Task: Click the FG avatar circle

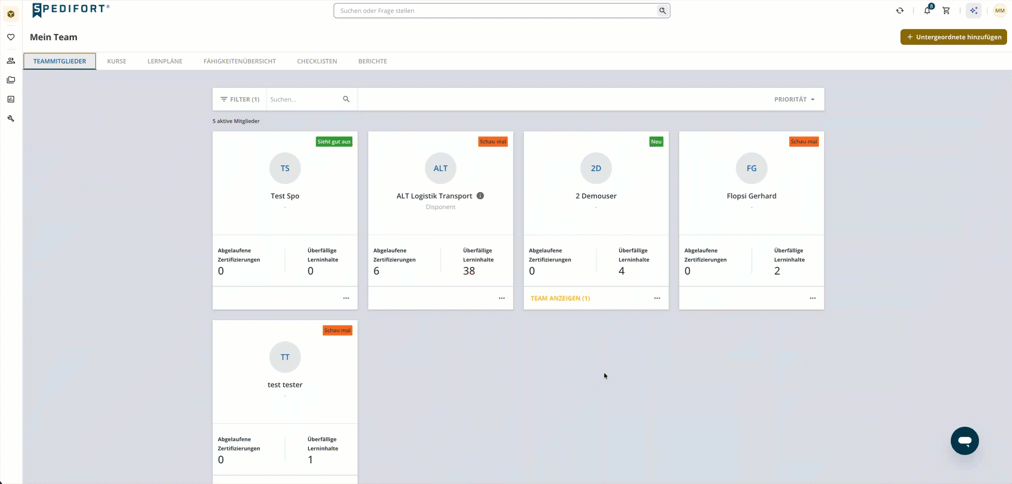Action: 752,168
